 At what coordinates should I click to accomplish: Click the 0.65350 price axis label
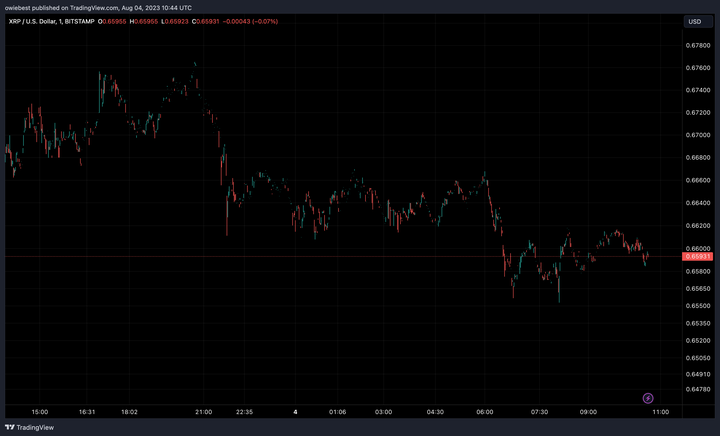coord(698,324)
